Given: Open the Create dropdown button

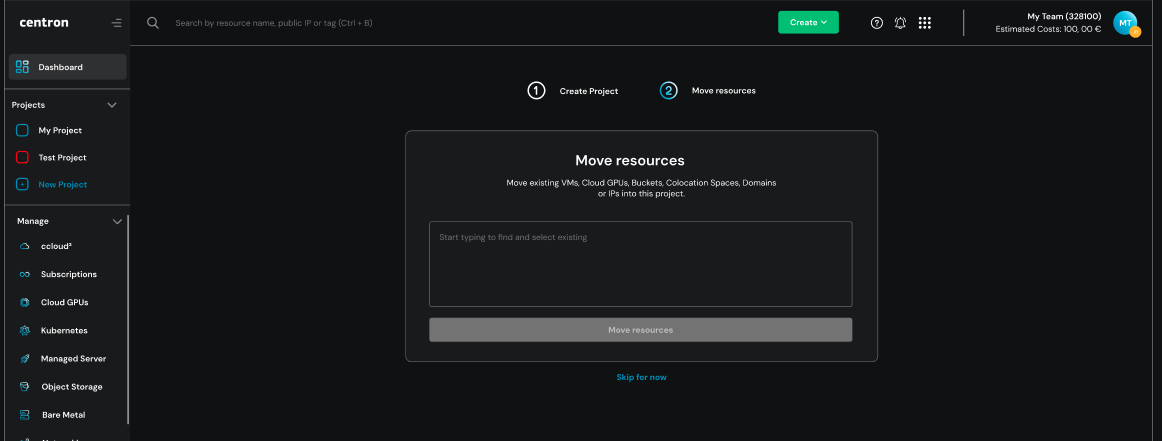Looking at the screenshot, I should click(x=808, y=23).
